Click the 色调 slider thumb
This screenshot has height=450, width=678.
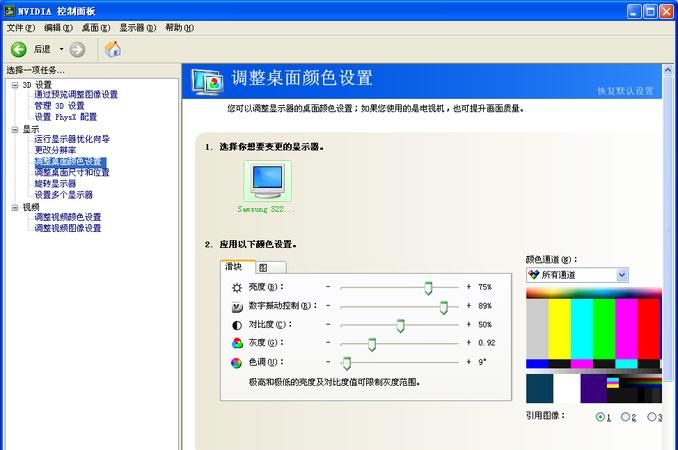tap(346, 363)
